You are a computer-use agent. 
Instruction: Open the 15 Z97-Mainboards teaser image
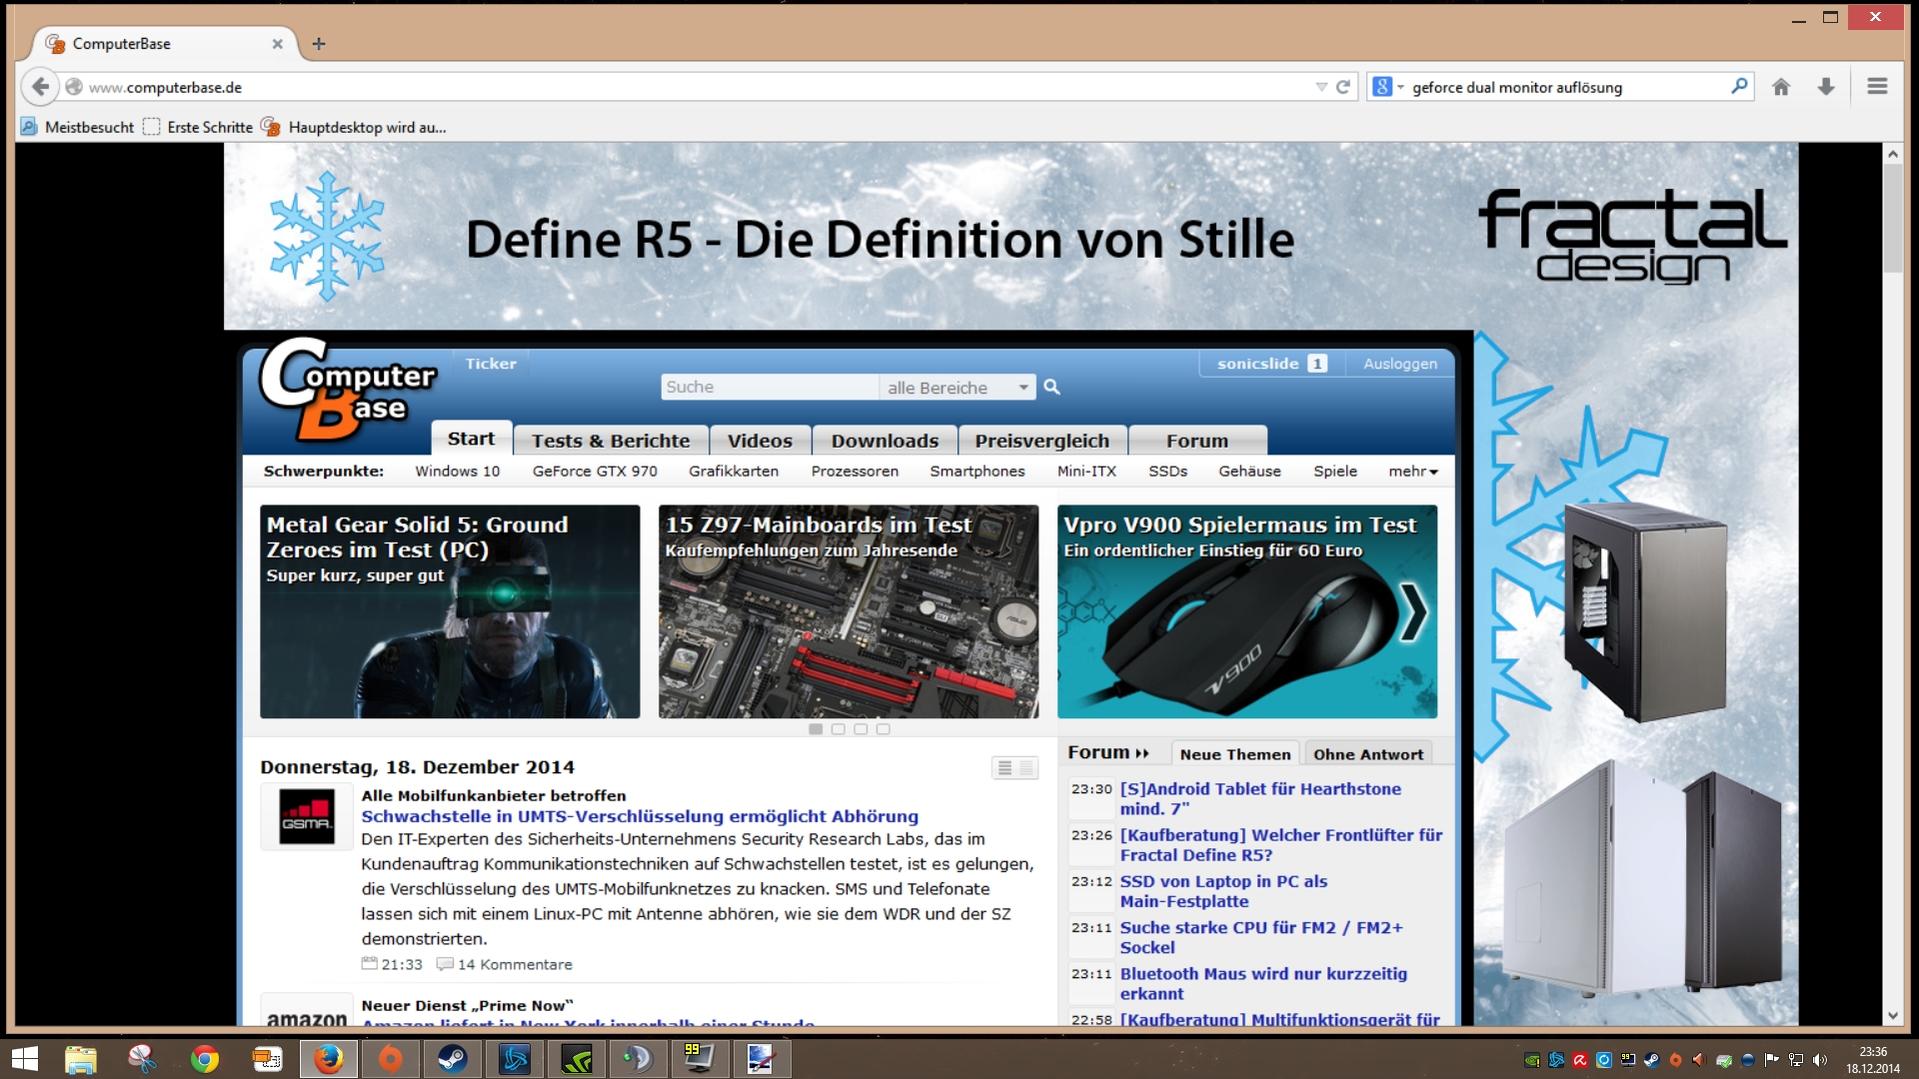848,611
